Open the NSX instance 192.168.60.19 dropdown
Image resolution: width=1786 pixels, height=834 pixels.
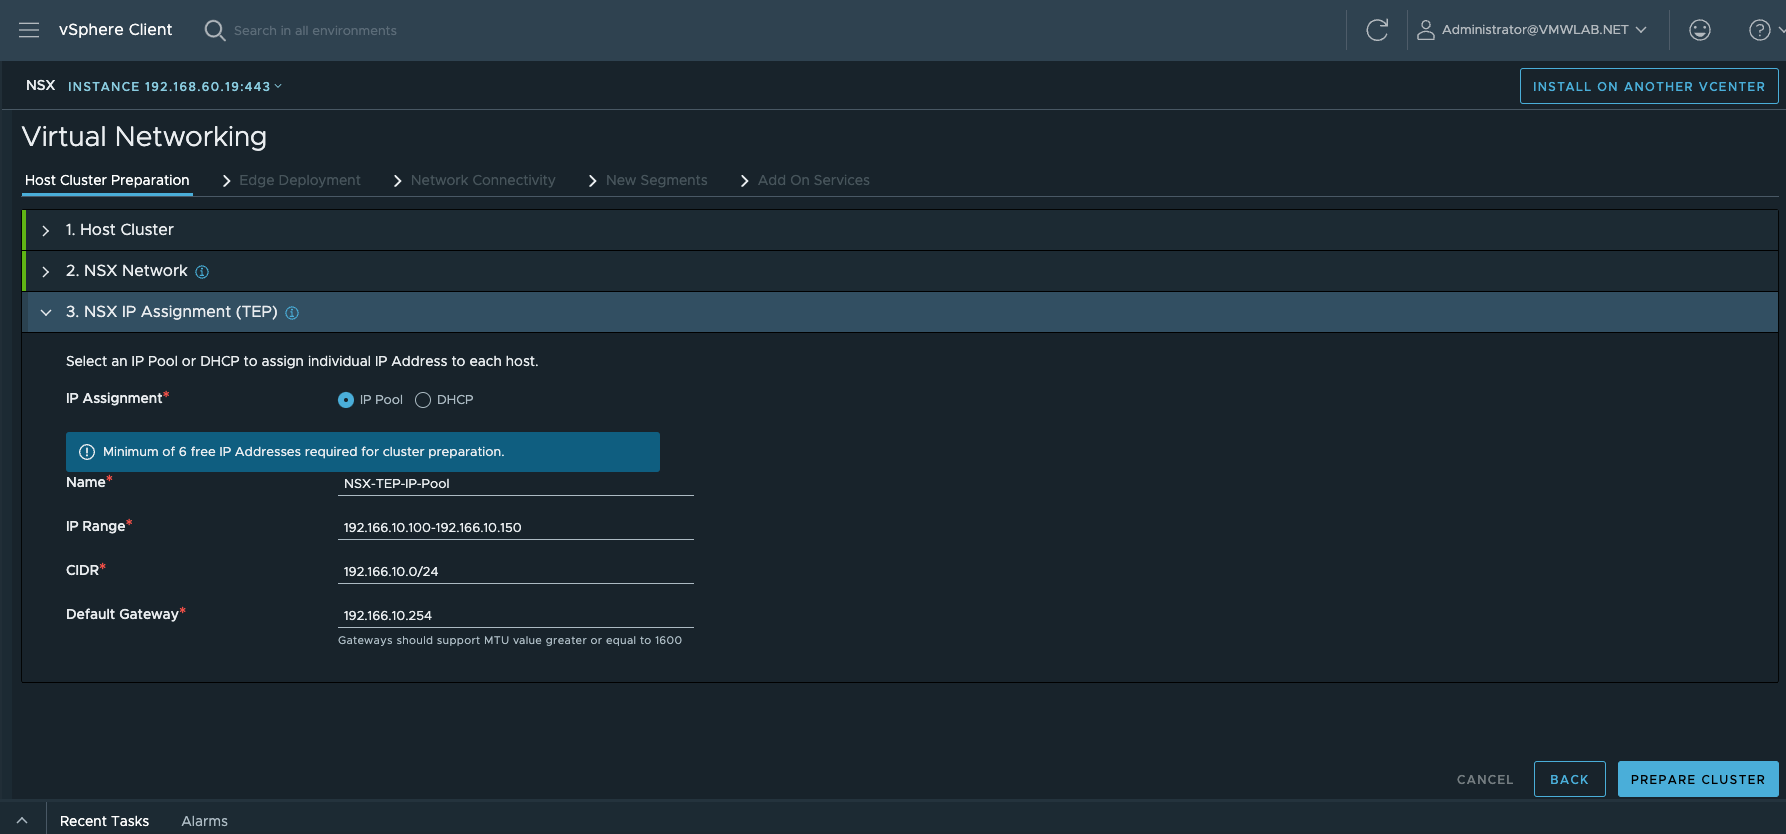coord(175,87)
